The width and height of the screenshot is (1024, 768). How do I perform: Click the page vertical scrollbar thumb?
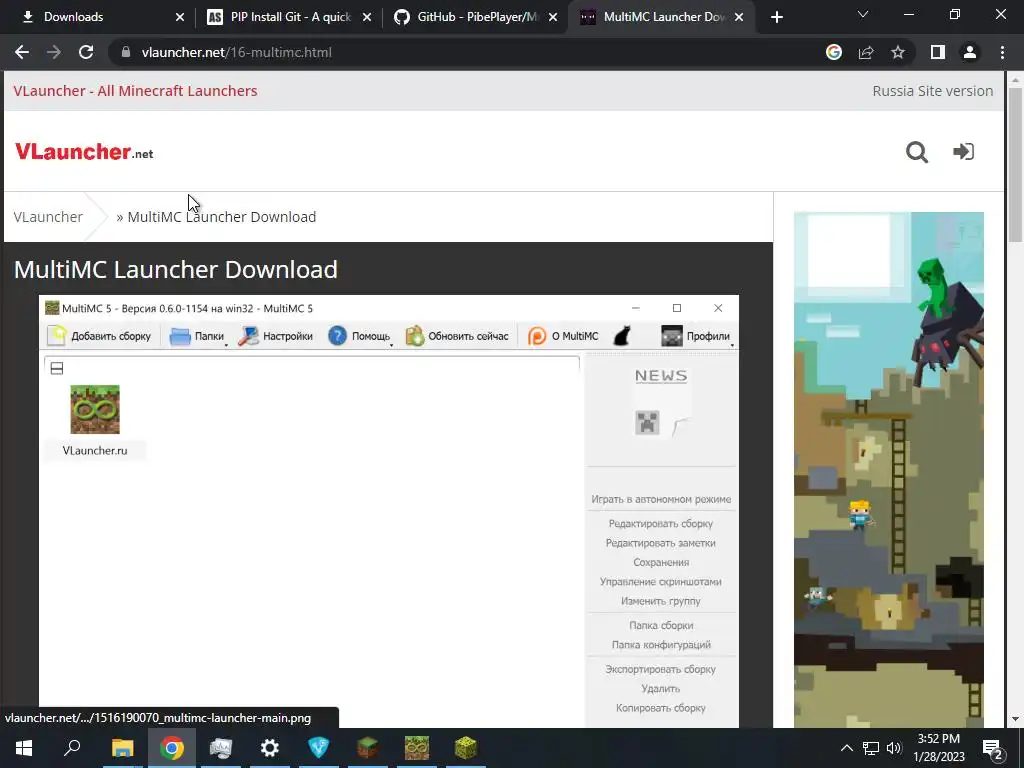pyautogui.click(x=1014, y=163)
